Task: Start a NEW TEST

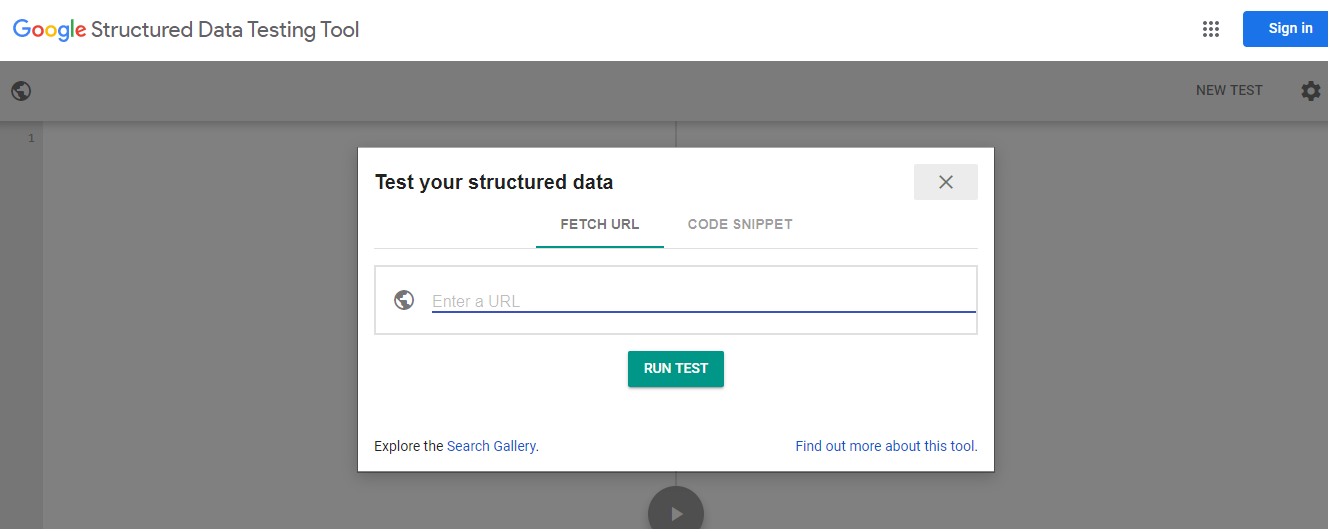Action: coord(1229,91)
